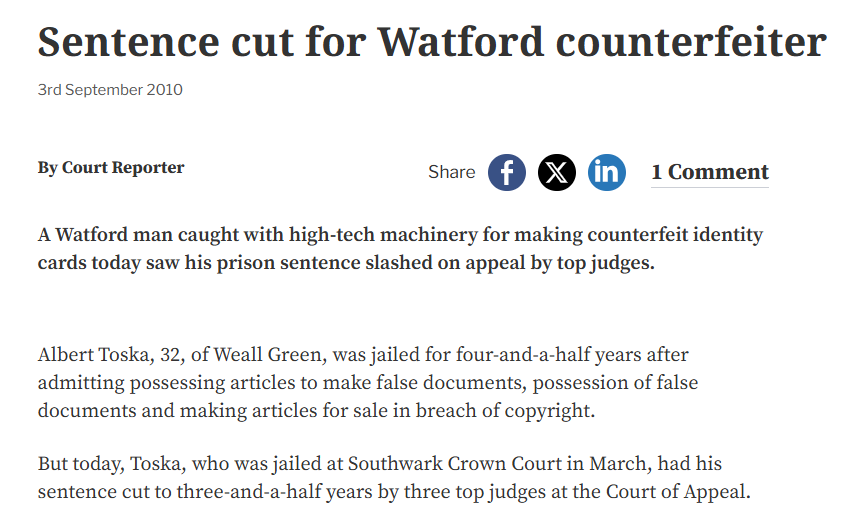Click the word Watford in the headline
Image resolution: width=854 pixels, height=520 pixels.
(x=461, y=42)
